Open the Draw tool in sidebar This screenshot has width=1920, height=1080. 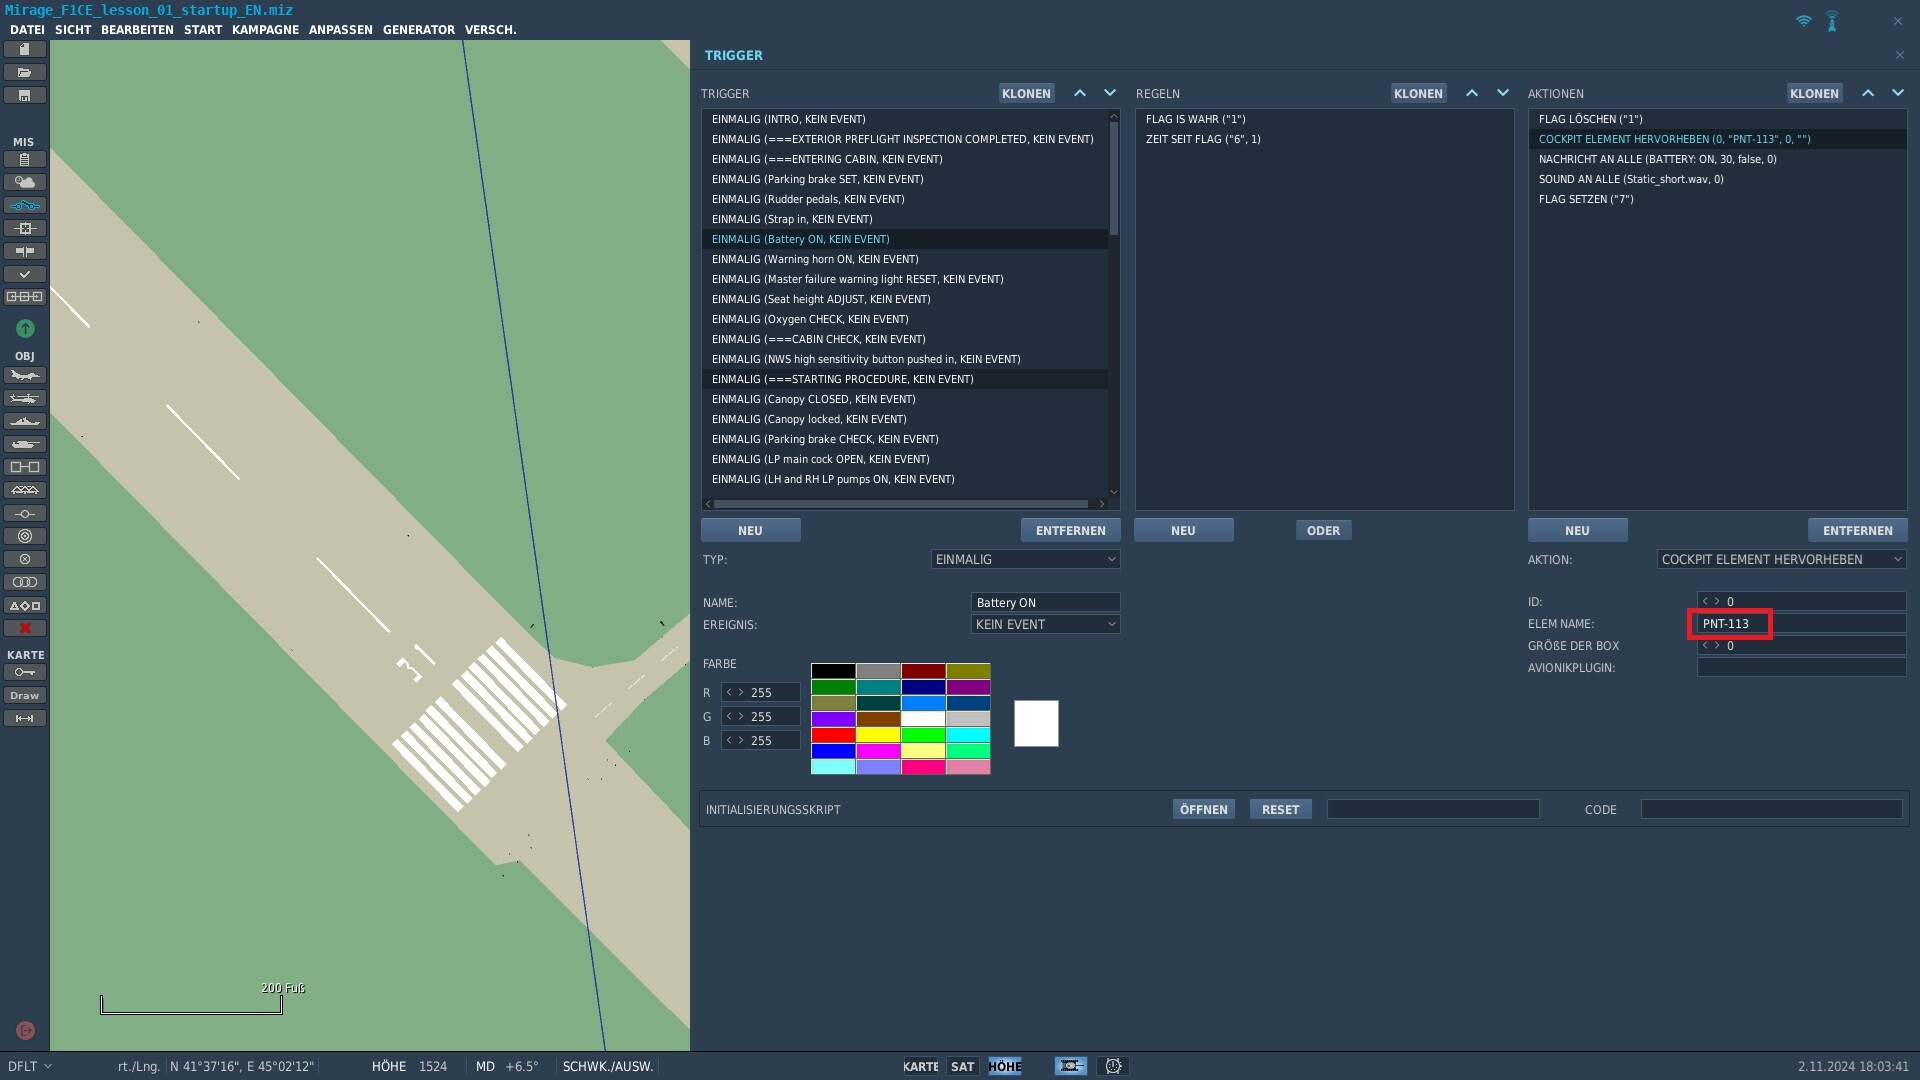[x=25, y=696]
